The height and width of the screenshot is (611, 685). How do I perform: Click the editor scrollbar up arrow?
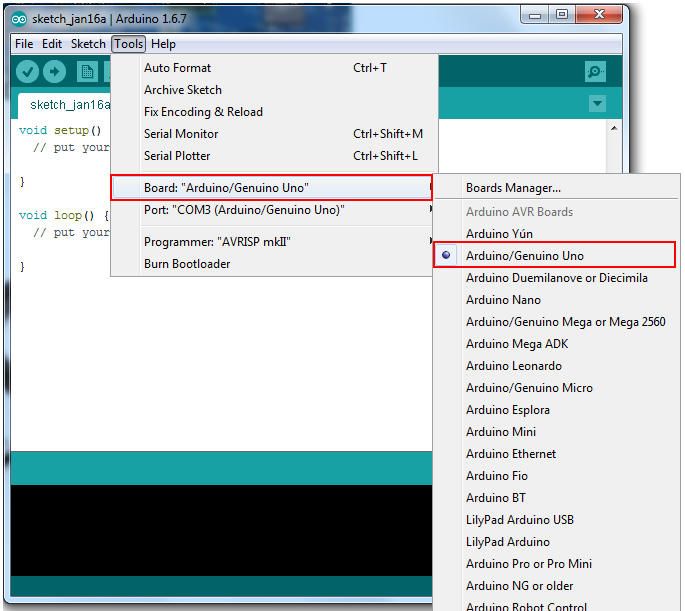pos(614,128)
